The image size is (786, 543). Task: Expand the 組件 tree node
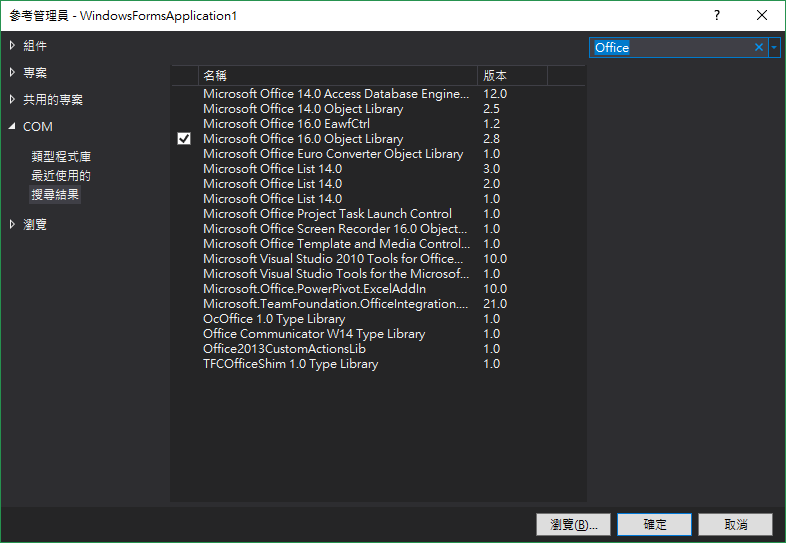[12, 46]
